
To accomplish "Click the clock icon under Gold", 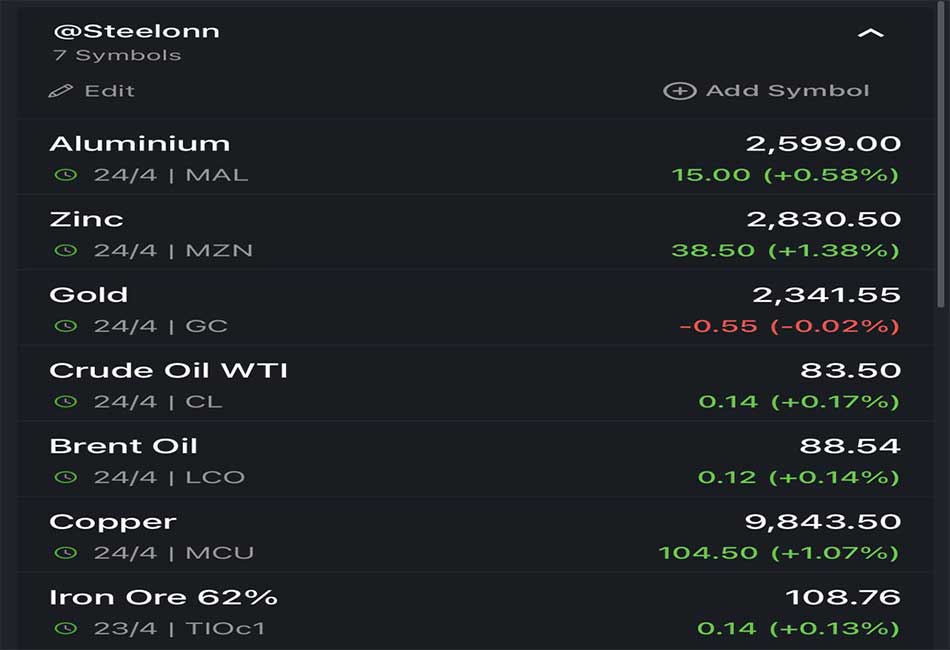I will click(66, 326).
